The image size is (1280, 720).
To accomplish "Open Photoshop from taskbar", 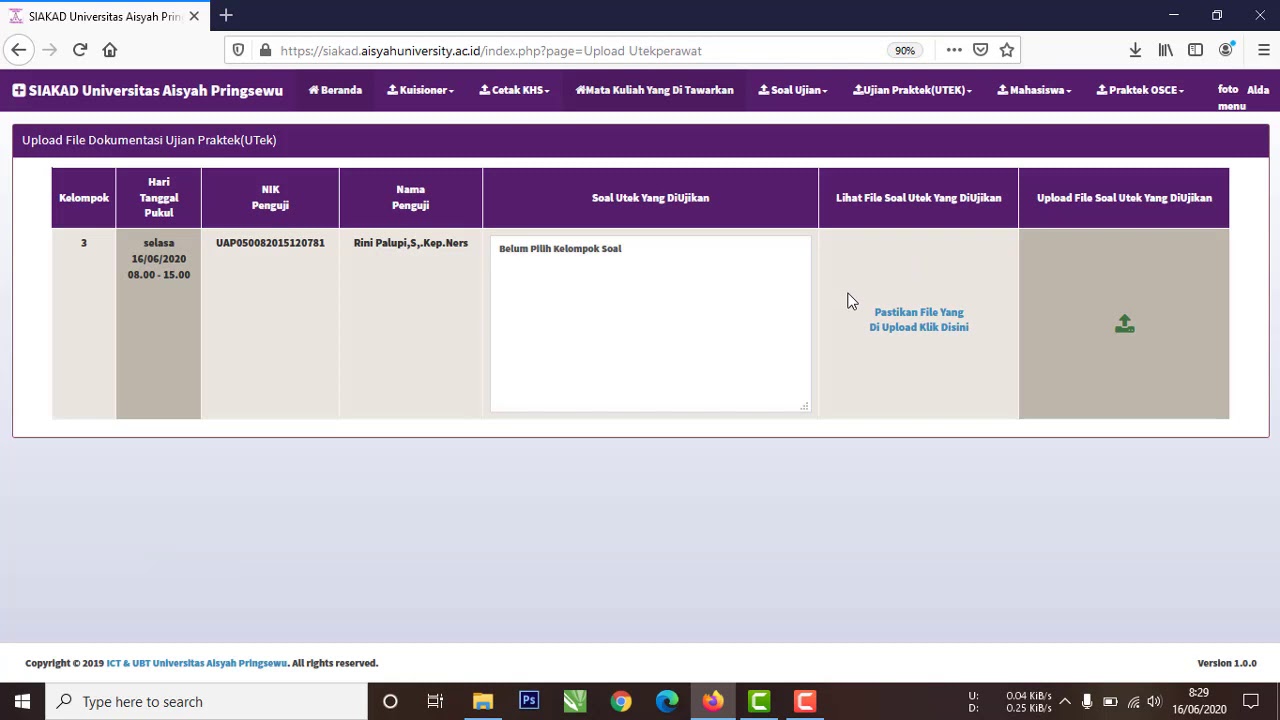I will [529, 701].
